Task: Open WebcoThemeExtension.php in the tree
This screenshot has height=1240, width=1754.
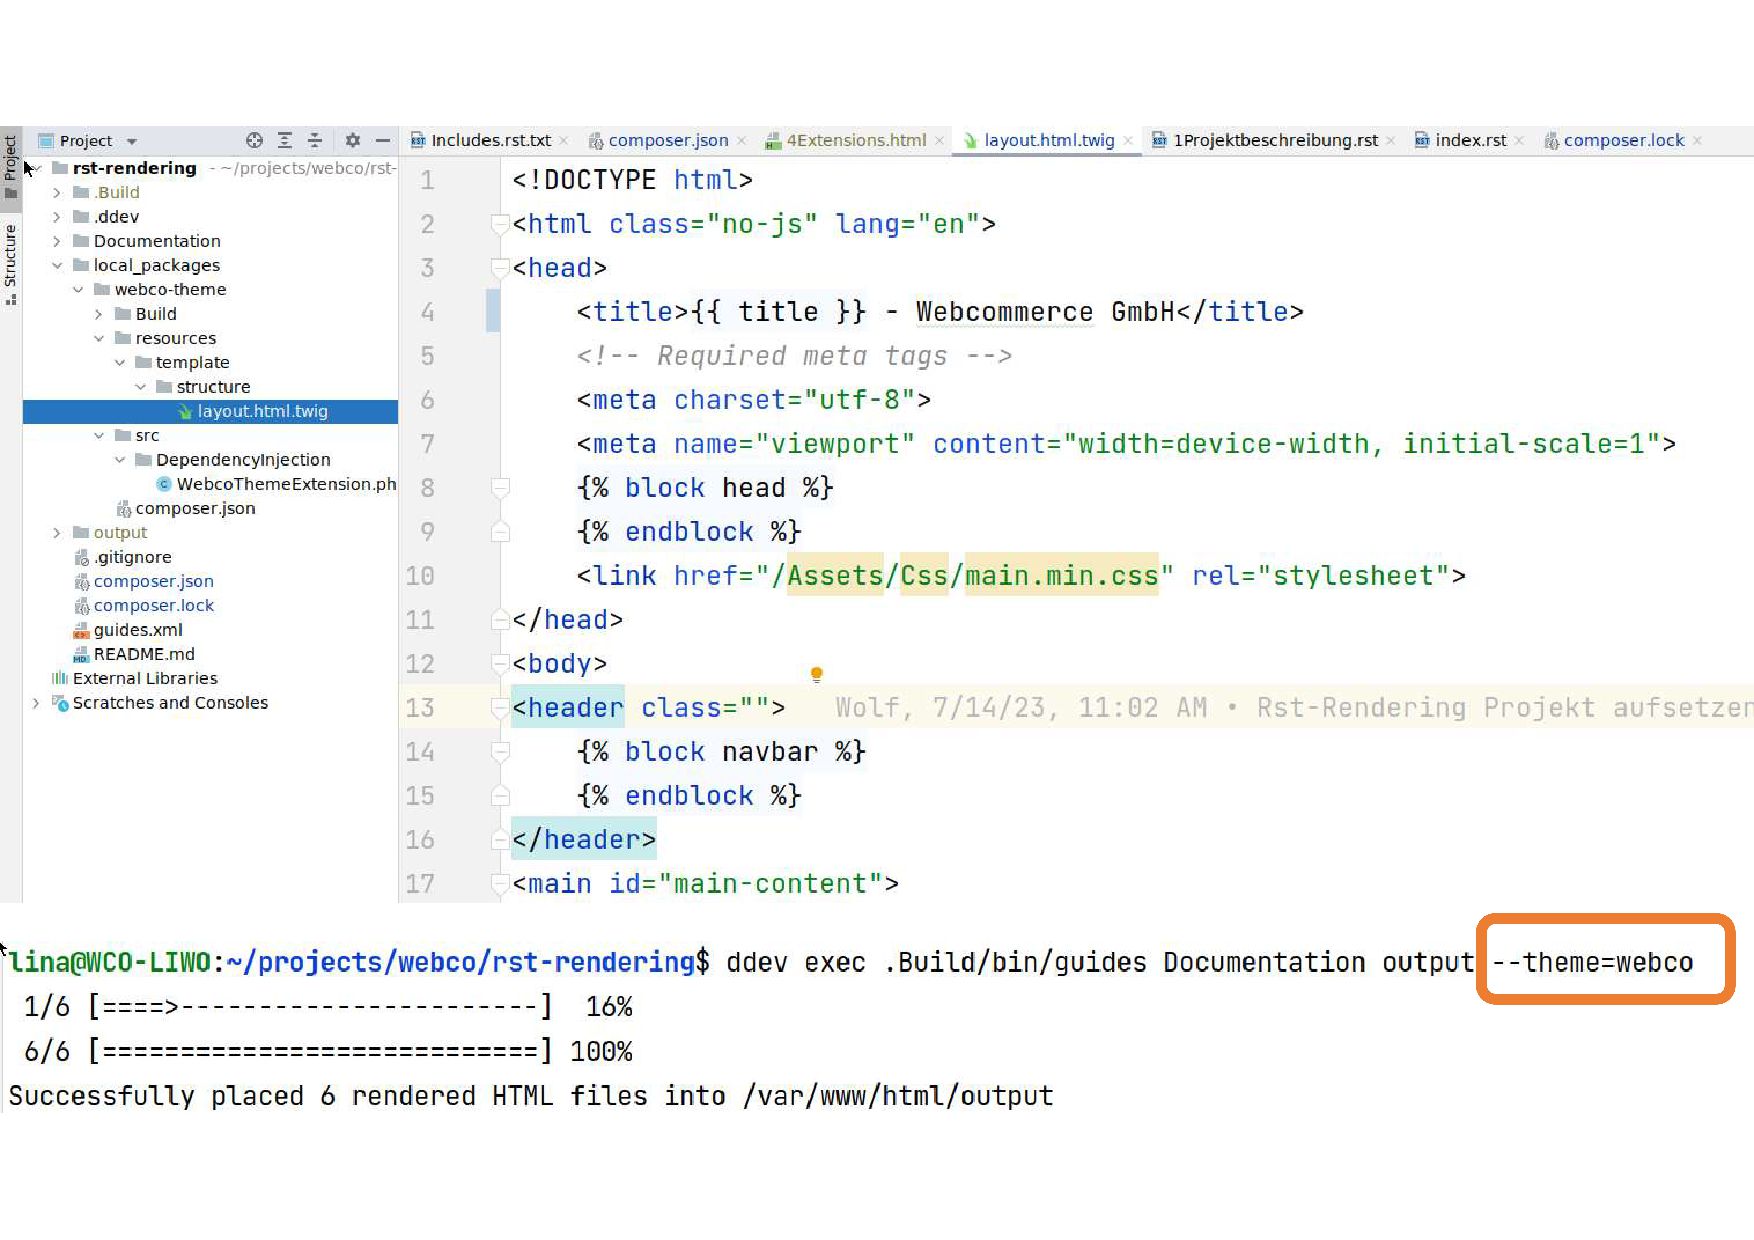Action: pyautogui.click(x=285, y=484)
